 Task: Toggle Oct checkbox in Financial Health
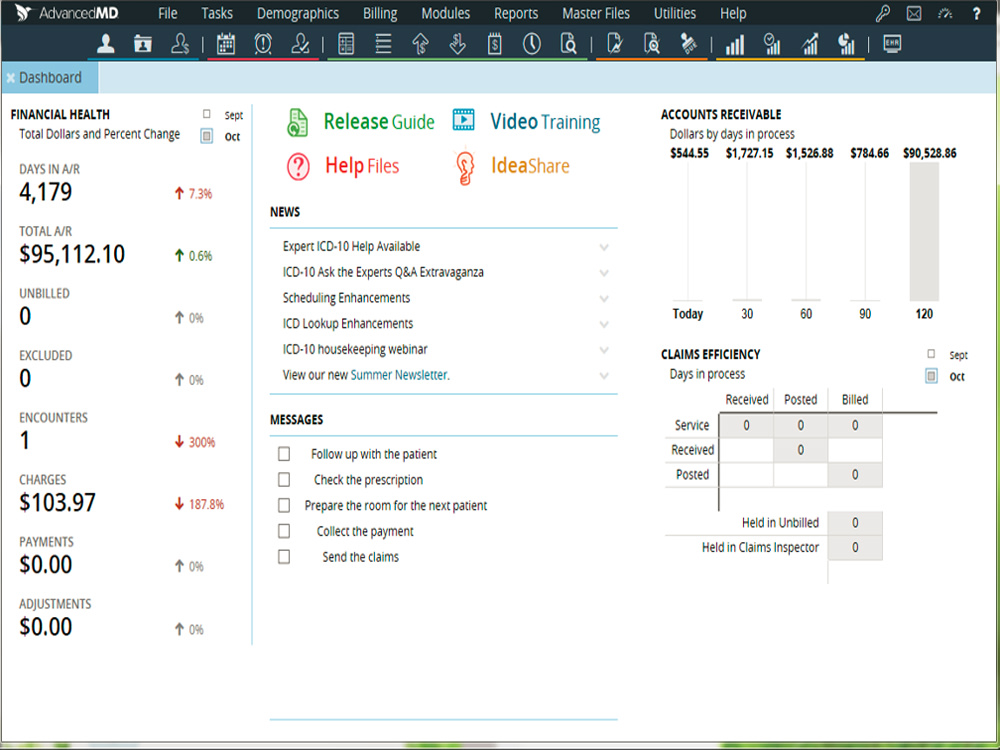(207, 136)
